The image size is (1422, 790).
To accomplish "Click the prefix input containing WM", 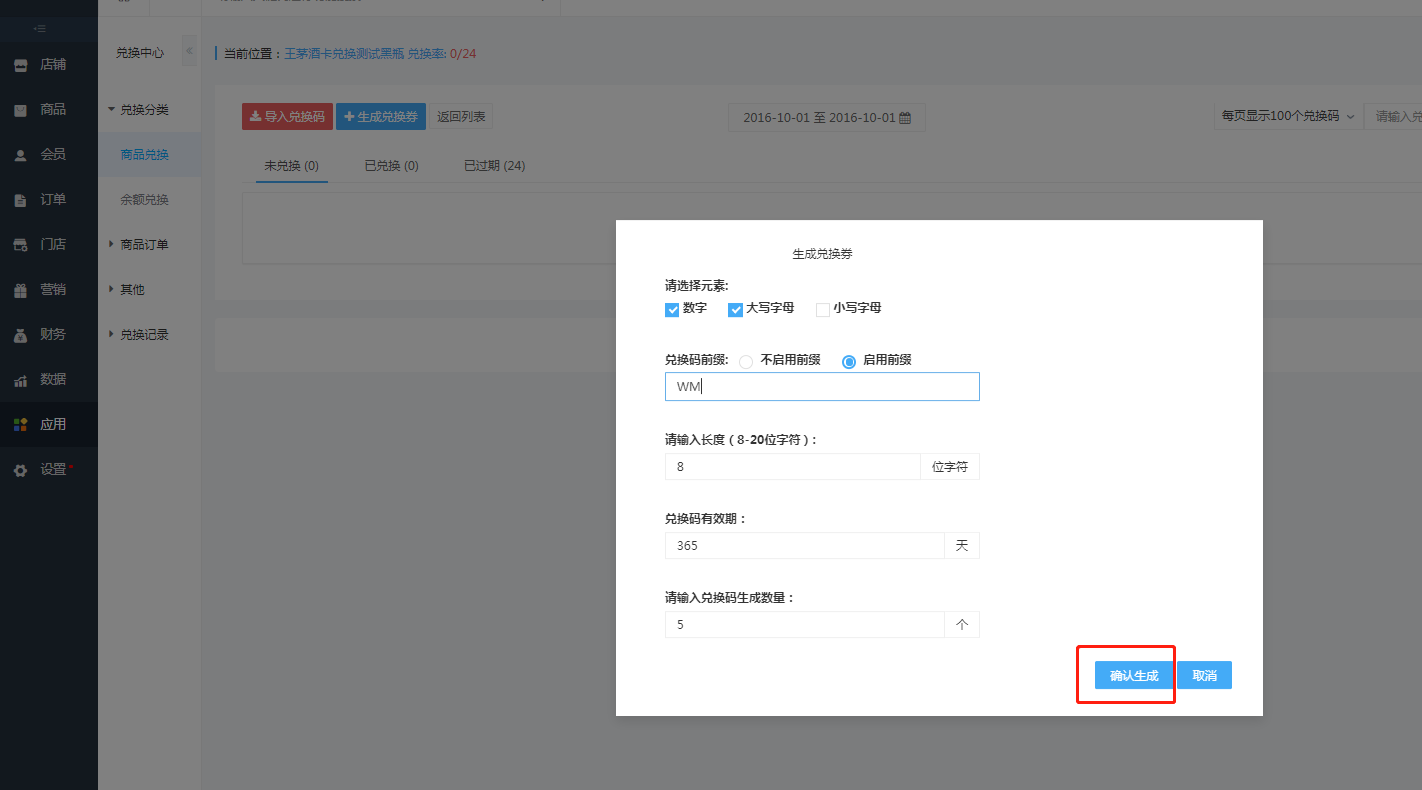I will [822, 387].
